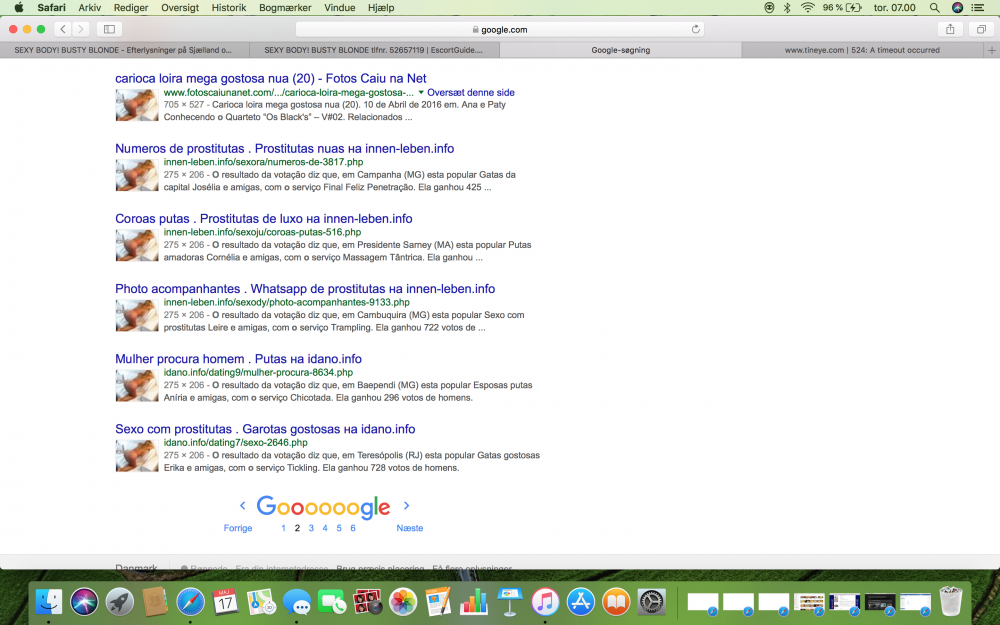Open the Trash in the Dock
This screenshot has height=625, width=1000.
click(x=951, y=601)
